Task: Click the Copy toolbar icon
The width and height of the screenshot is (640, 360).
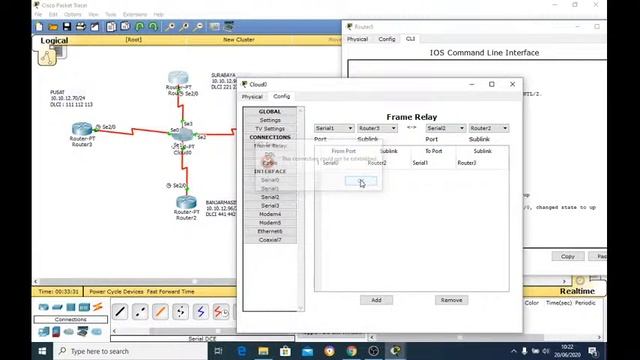Action: (x=111, y=27)
